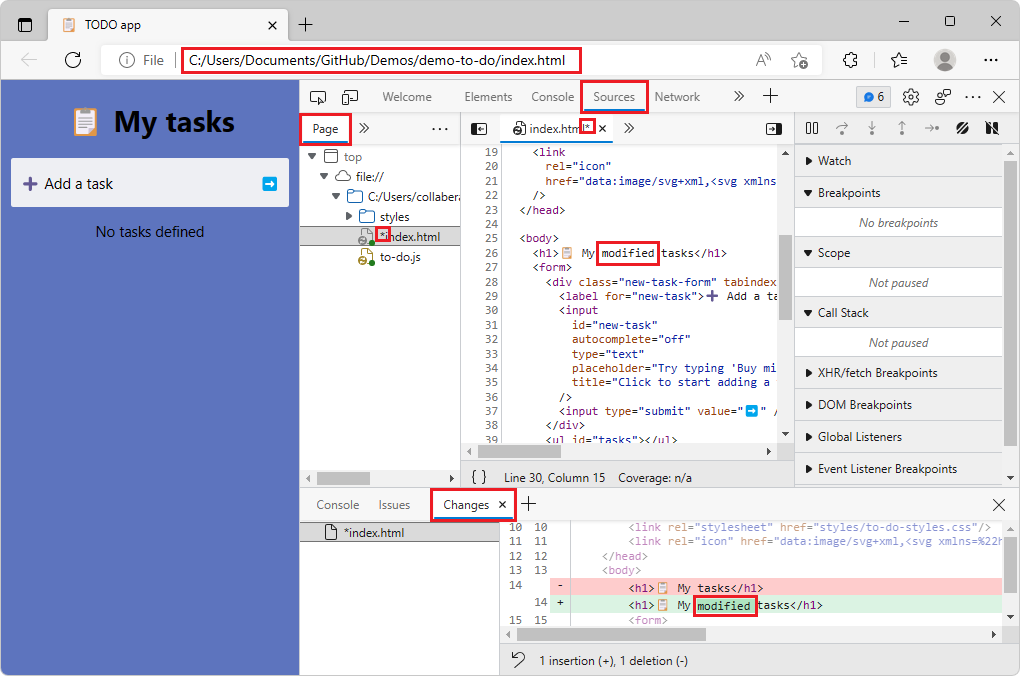Submit new task with arrow button
Viewport: 1020px width, 676px height.
tap(269, 184)
